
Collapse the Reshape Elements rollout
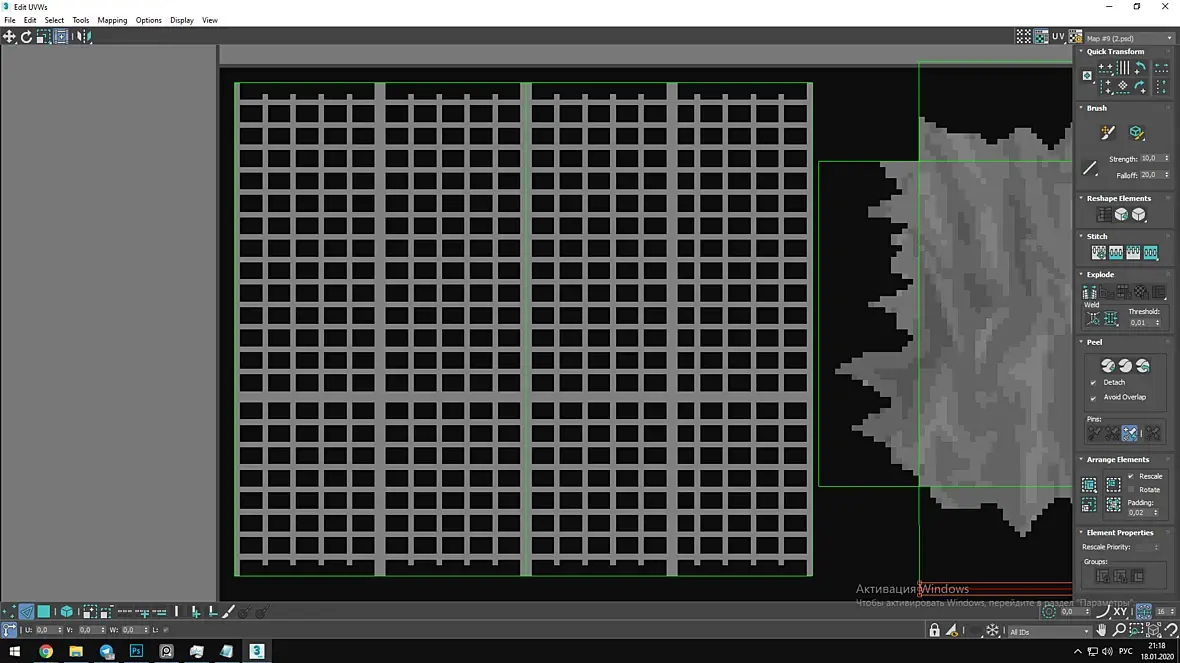click(x=1081, y=199)
